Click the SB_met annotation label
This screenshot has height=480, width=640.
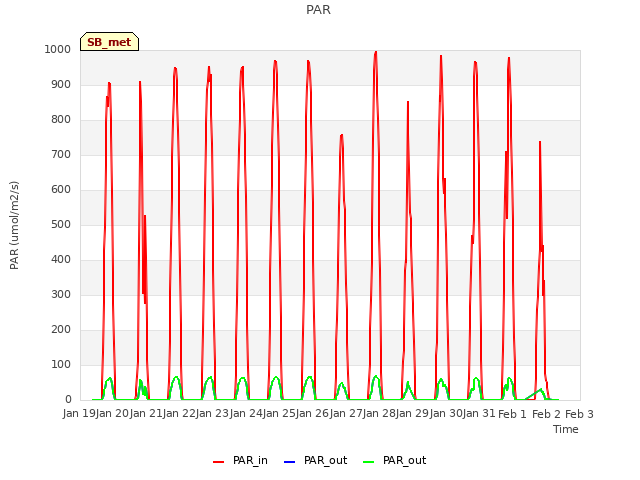pos(109,42)
